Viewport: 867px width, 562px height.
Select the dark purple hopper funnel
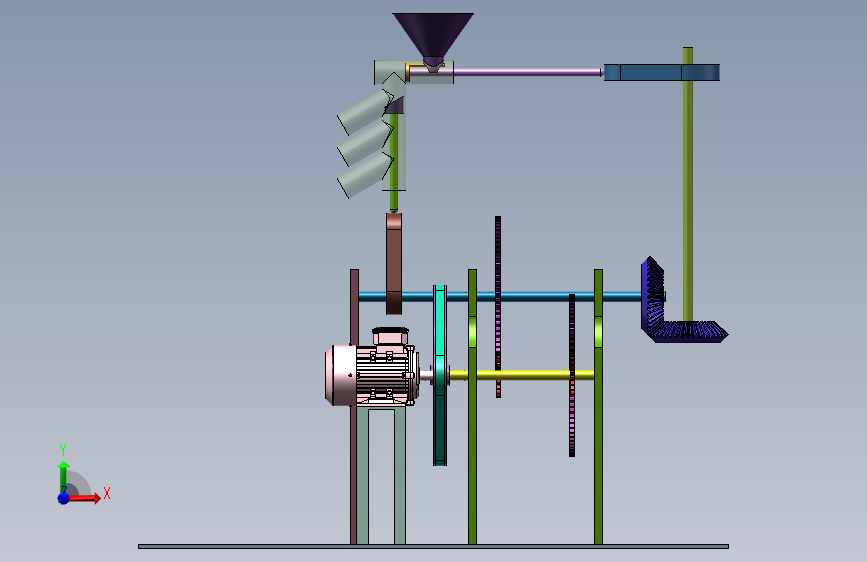pos(433,34)
